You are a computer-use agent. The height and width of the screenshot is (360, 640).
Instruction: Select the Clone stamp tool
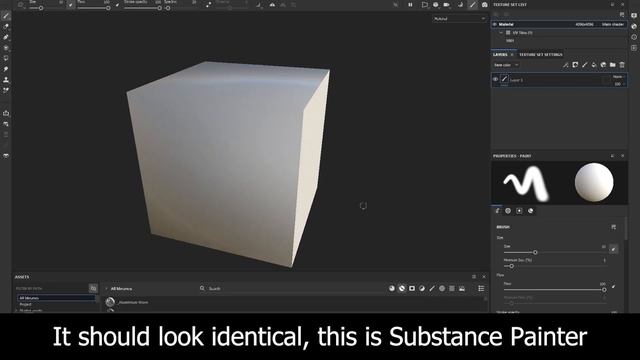tap(6, 80)
